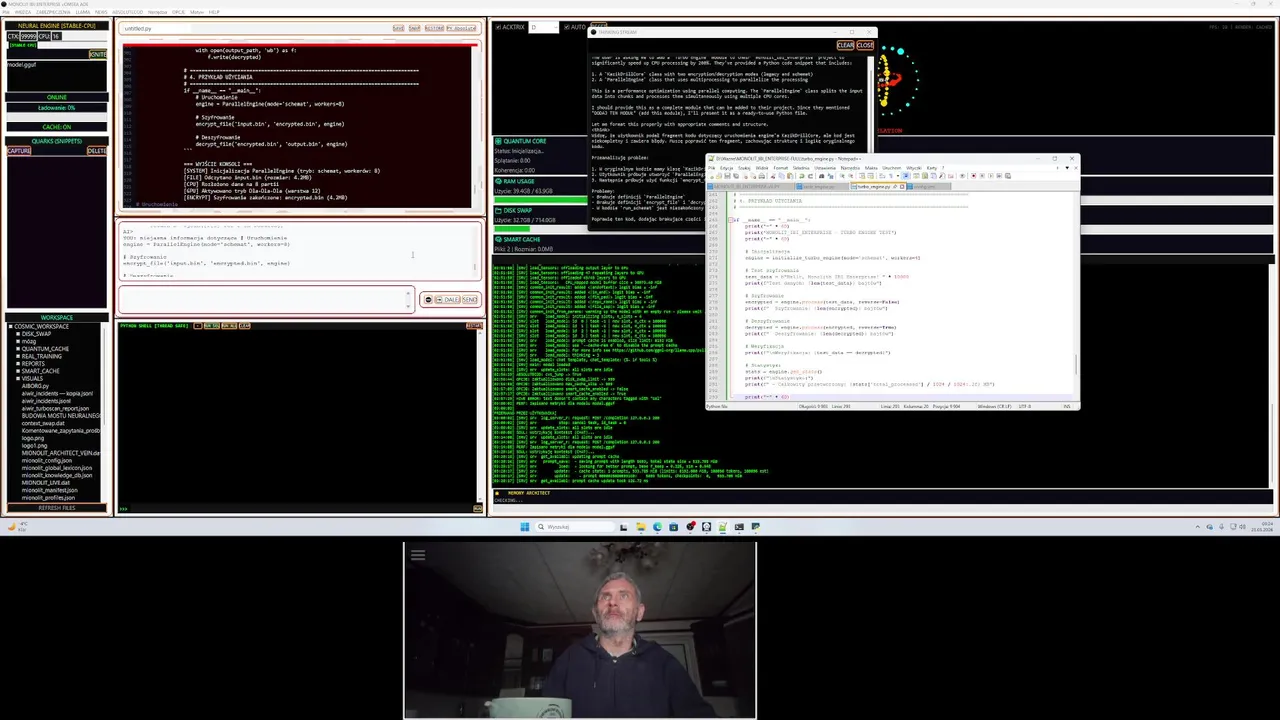Click the hamburger menu icon on webcam overlay
Image resolution: width=1280 pixels, height=720 pixels.
click(x=418, y=555)
